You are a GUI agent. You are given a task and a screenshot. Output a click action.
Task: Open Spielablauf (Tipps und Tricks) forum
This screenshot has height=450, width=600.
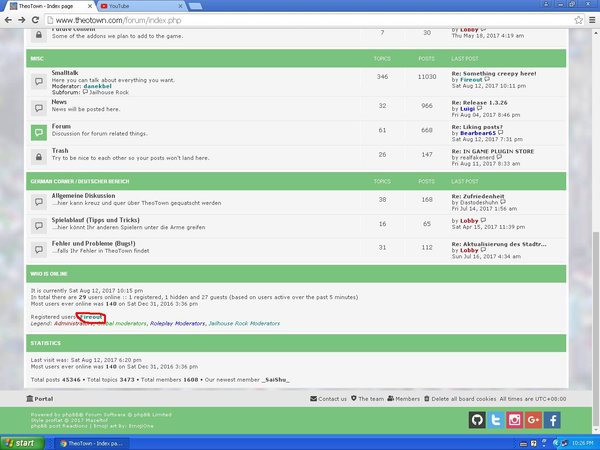click(x=96, y=220)
